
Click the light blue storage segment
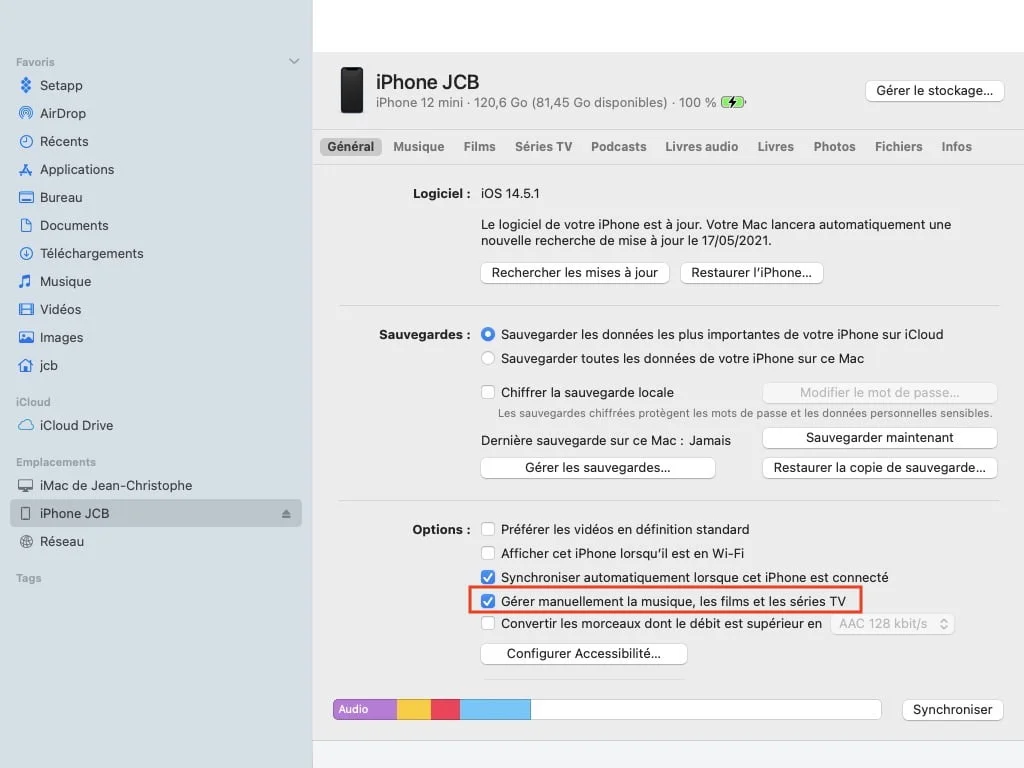pos(496,710)
